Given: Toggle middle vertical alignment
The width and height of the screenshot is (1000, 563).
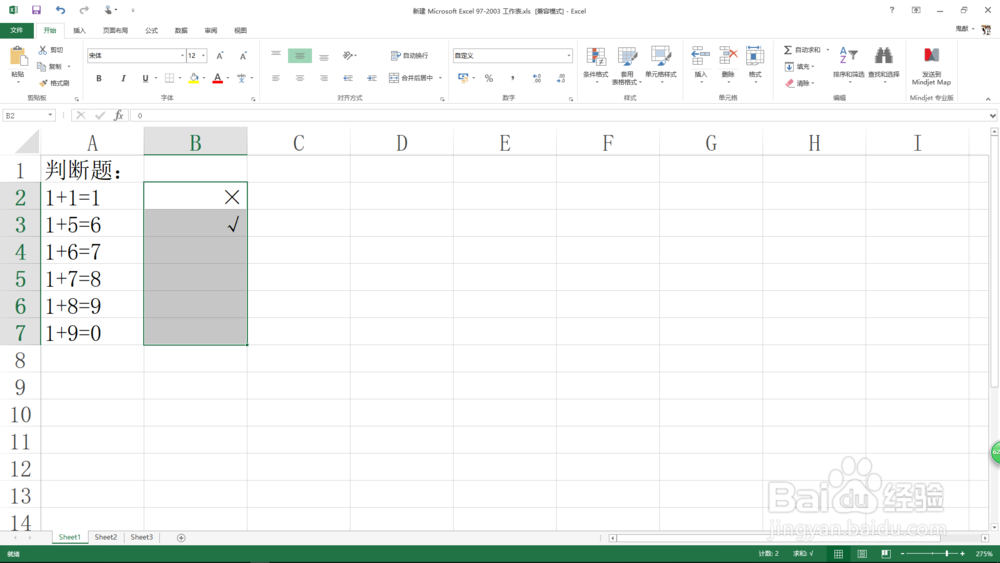Looking at the screenshot, I should (300, 55).
